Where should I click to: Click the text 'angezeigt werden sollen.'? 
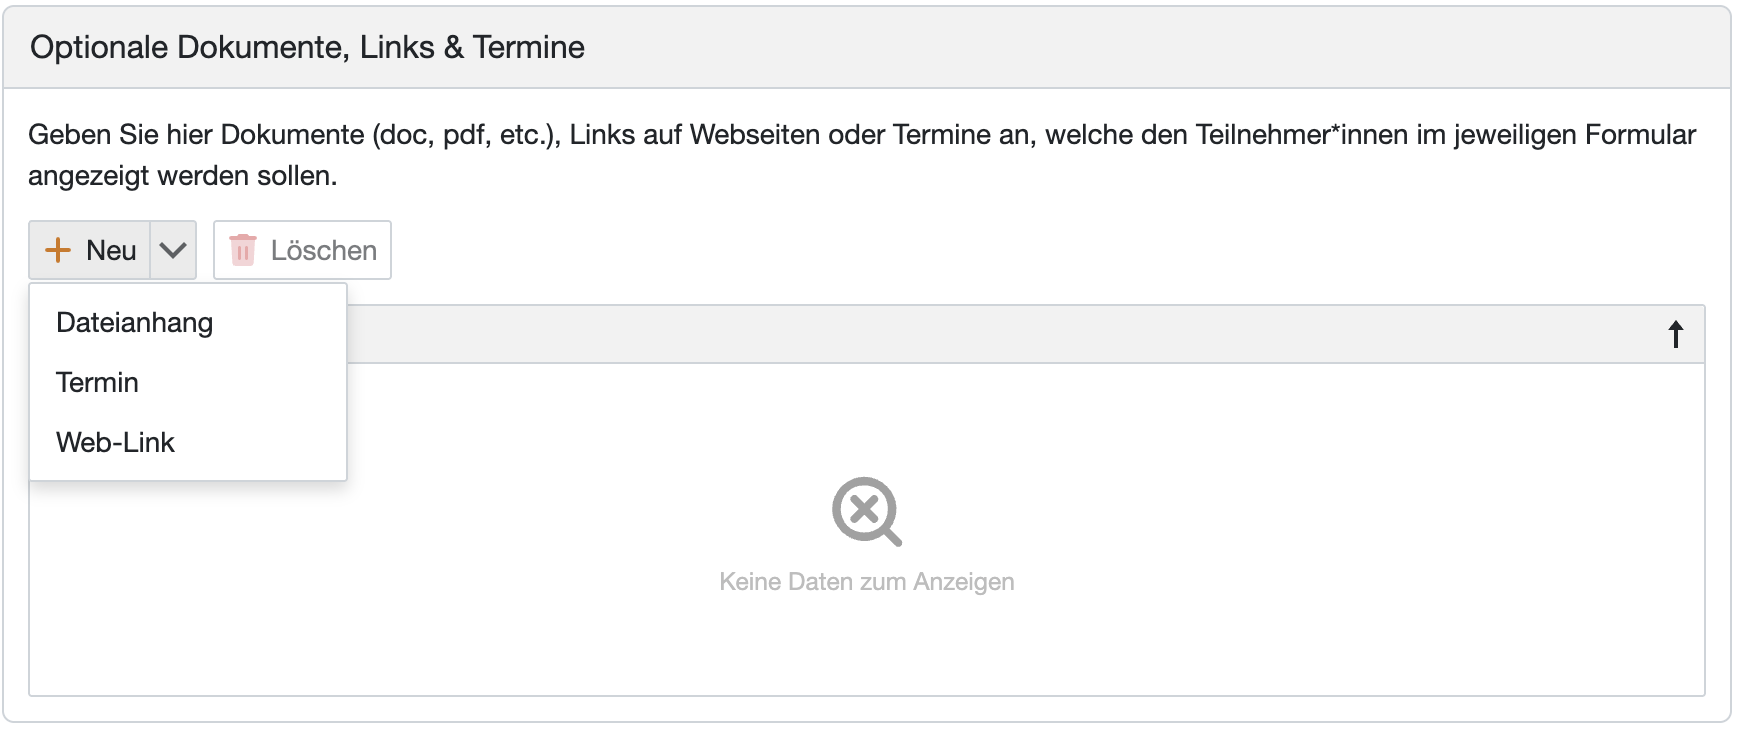click(x=183, y=176)
